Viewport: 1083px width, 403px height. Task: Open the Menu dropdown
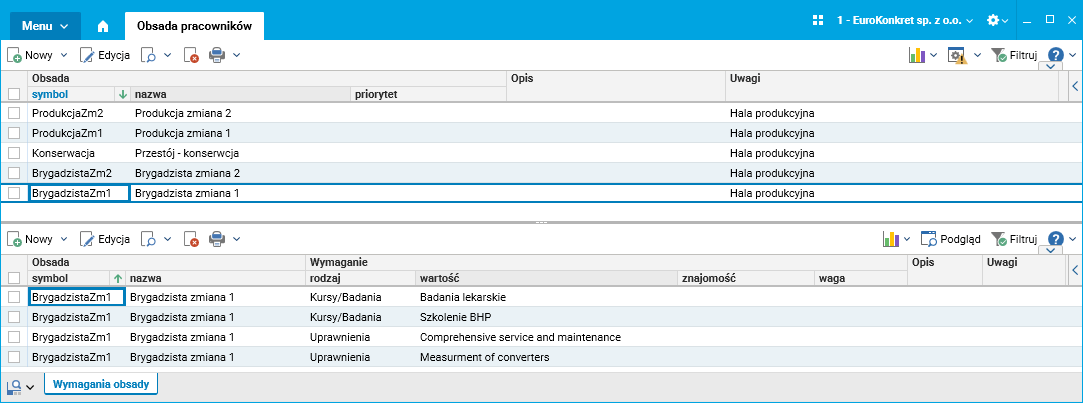44,25
